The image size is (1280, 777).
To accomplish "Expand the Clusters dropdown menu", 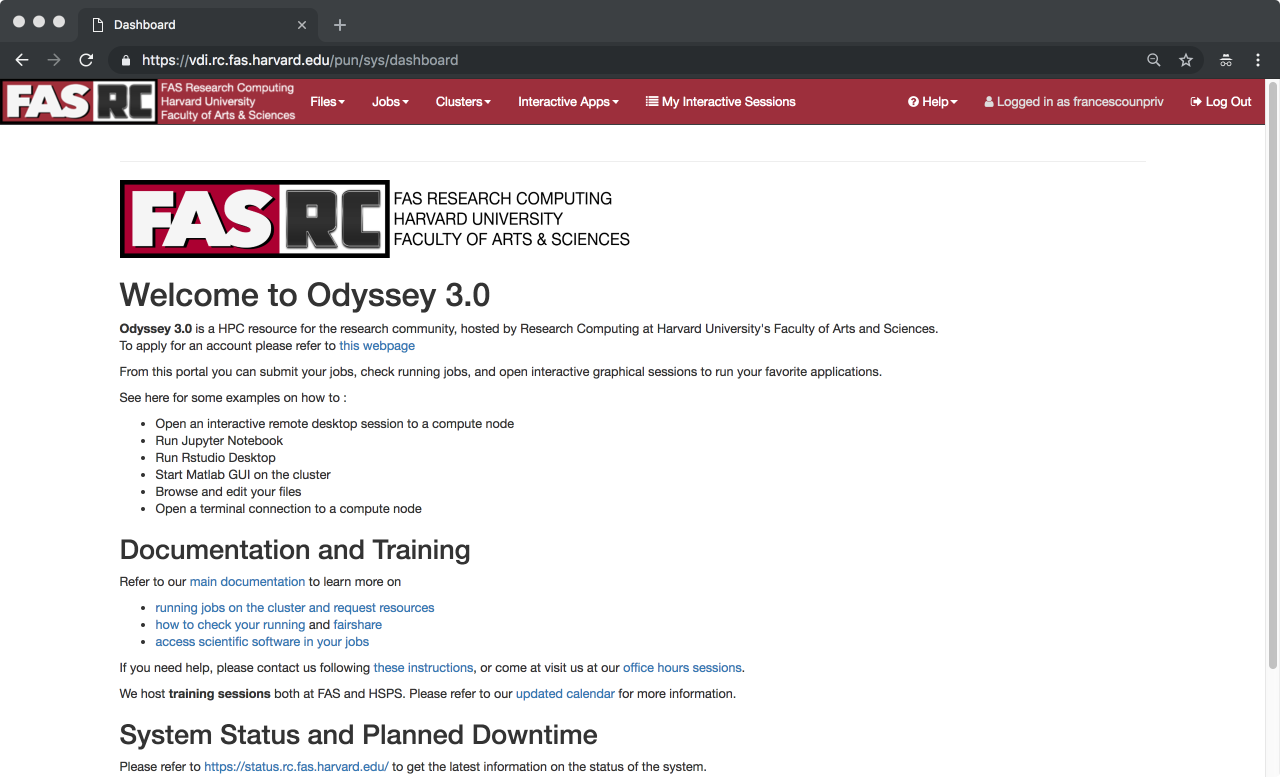I will point(463,102).
